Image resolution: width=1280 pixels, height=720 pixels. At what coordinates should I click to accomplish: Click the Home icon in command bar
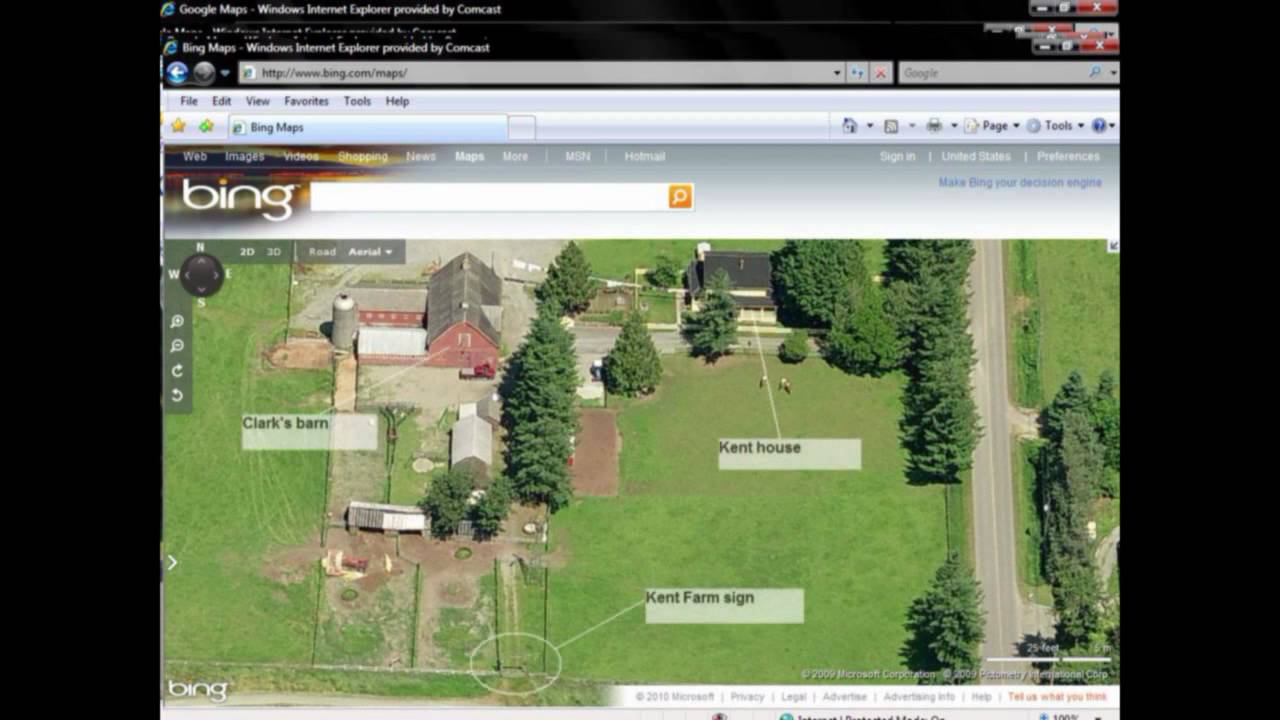849,126
